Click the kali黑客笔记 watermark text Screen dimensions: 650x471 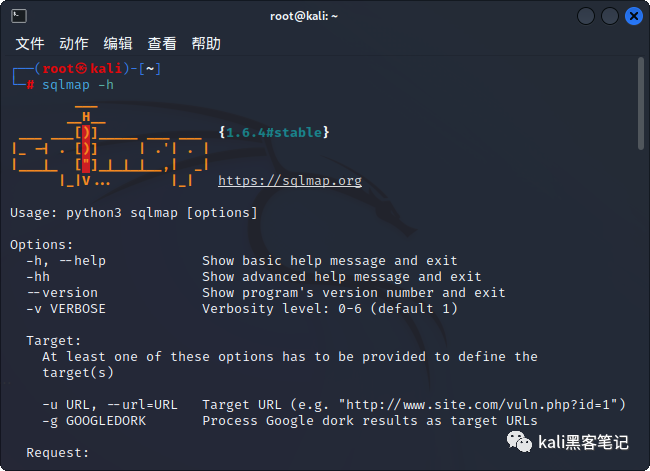tap(583, 442)
